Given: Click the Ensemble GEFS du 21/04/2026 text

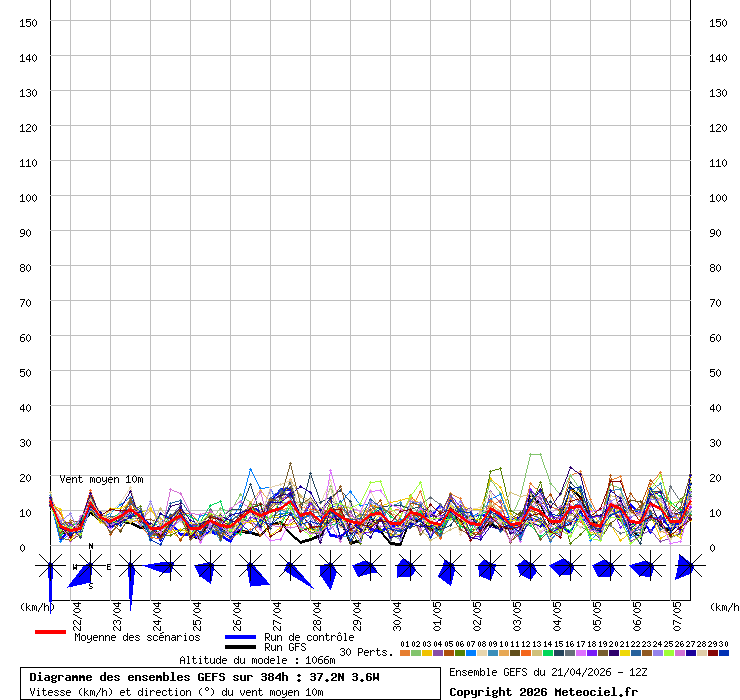Looking at the screenshot, I should [x=548, y=672].
